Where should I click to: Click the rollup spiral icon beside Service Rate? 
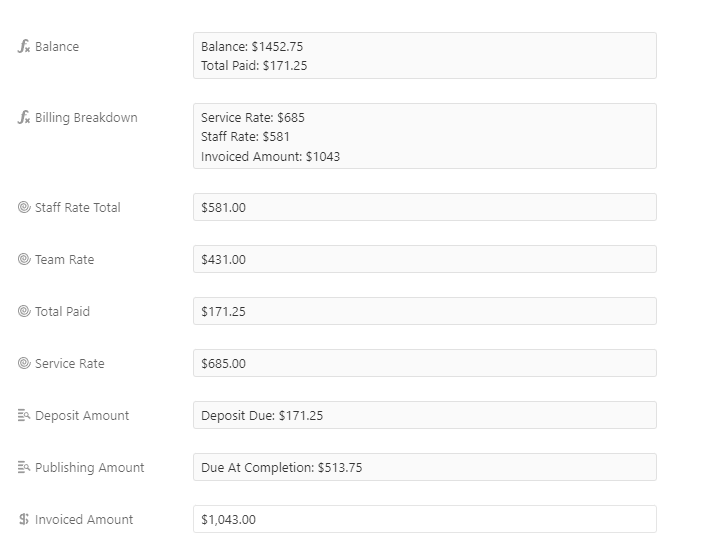pos(24,363)
